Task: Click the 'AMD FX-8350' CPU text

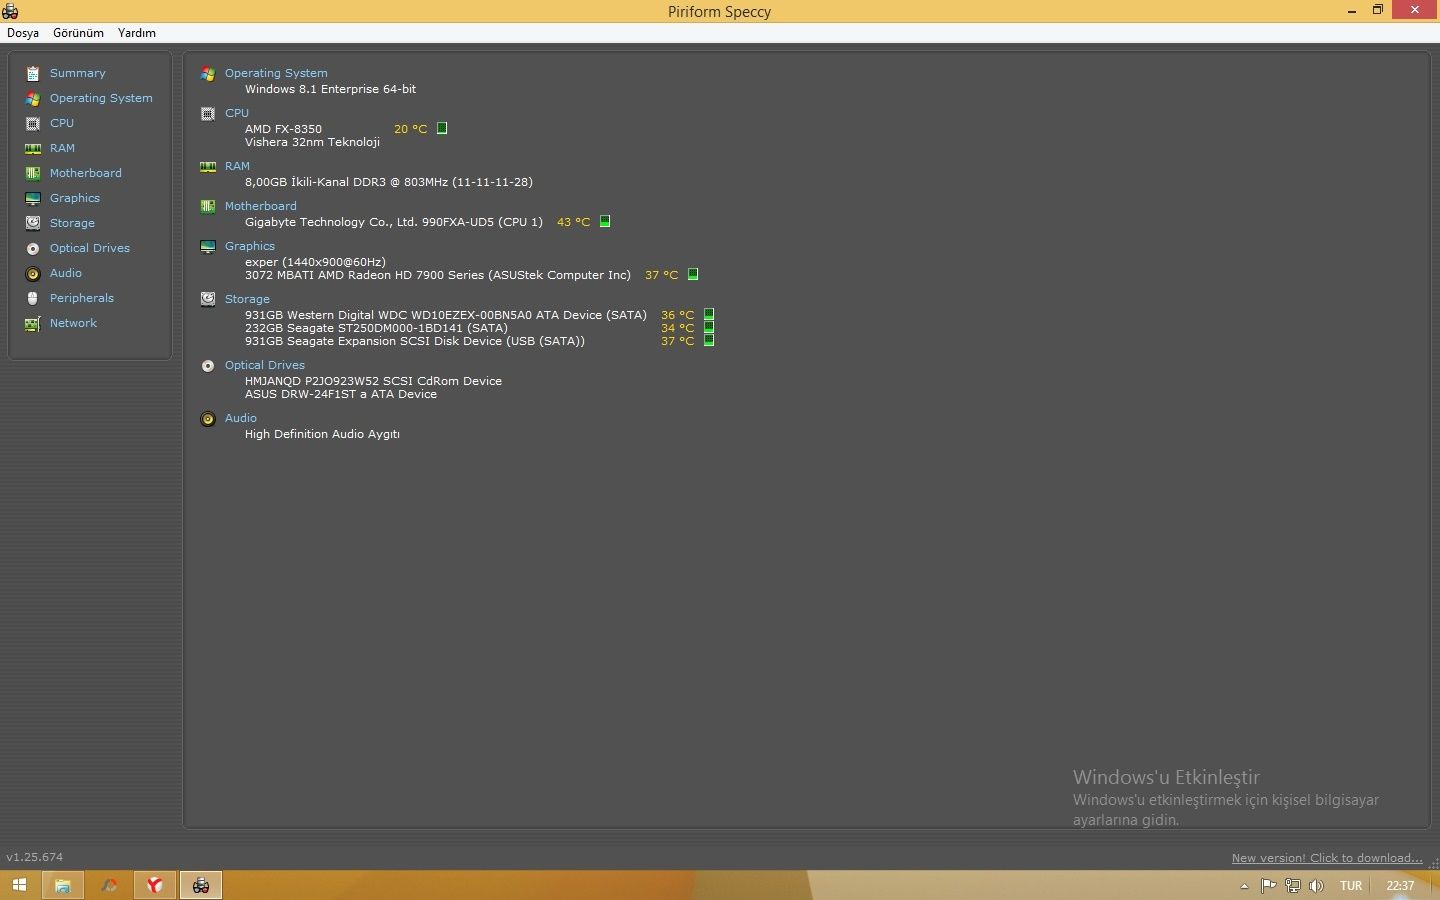Action: point(283,129)
